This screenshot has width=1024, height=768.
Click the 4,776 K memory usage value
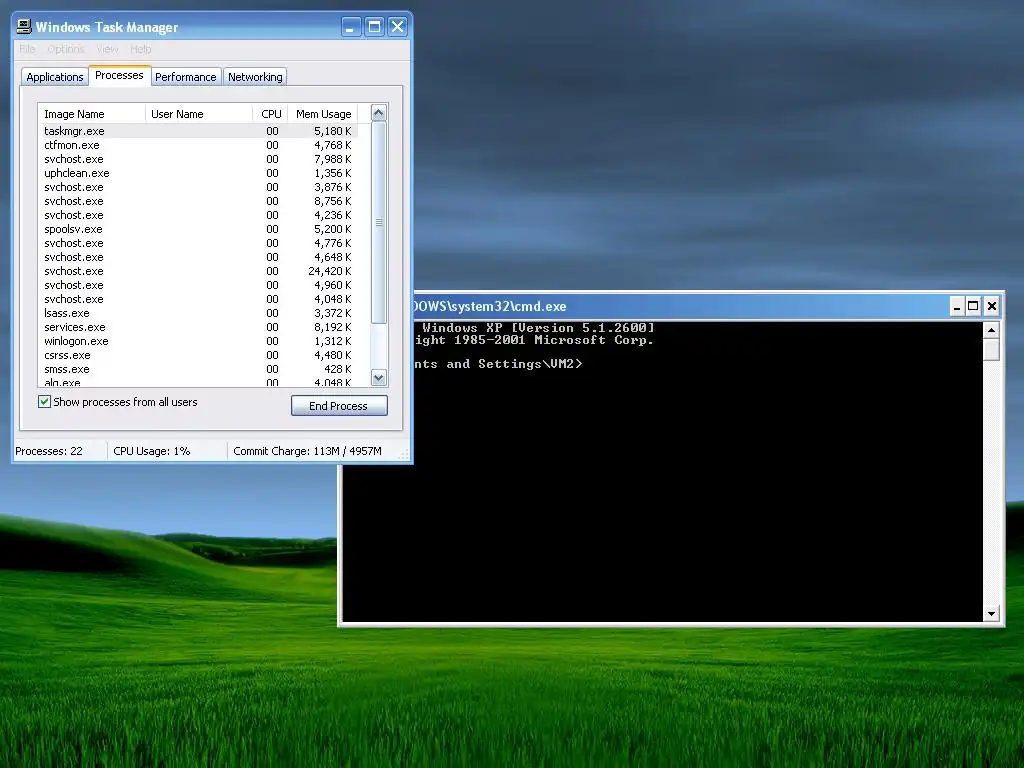[x=332, y=243]
